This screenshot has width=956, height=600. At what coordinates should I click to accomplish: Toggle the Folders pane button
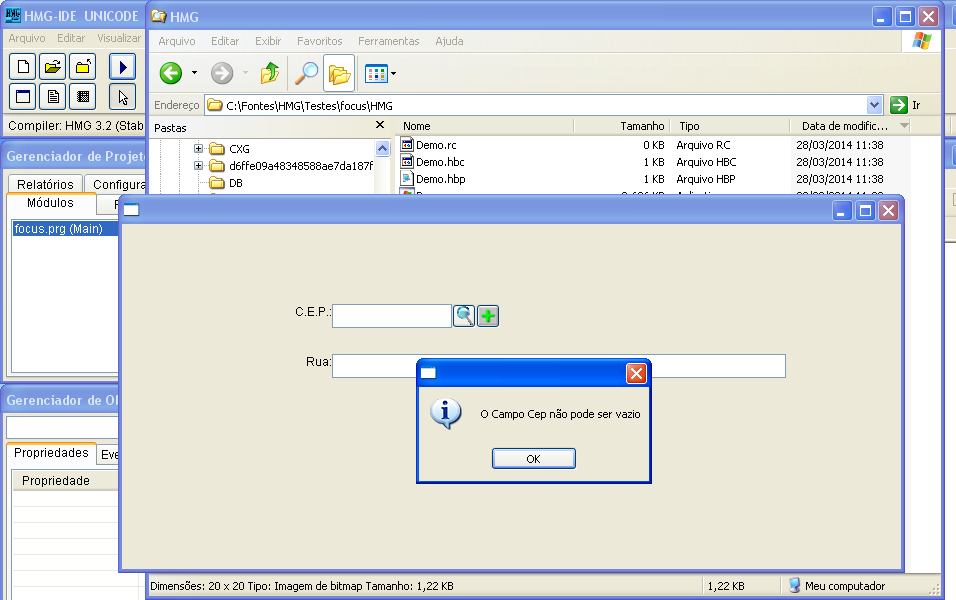coord(339,73)
